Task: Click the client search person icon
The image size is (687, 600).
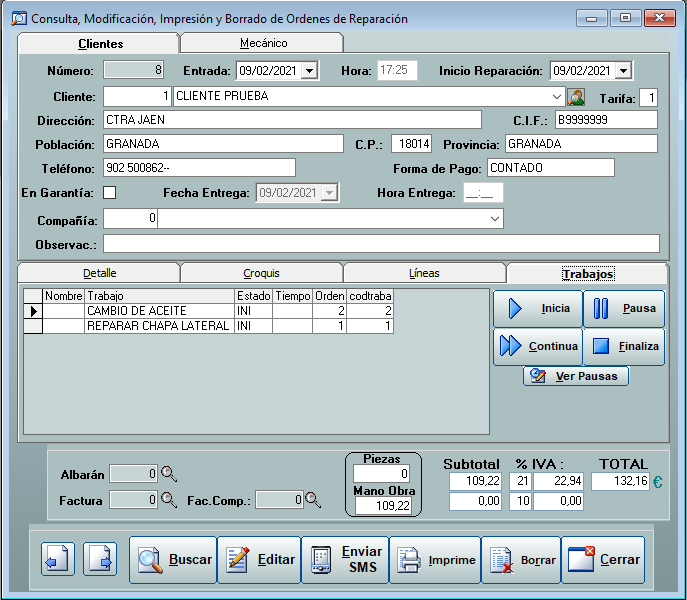Action: point(576,97)
